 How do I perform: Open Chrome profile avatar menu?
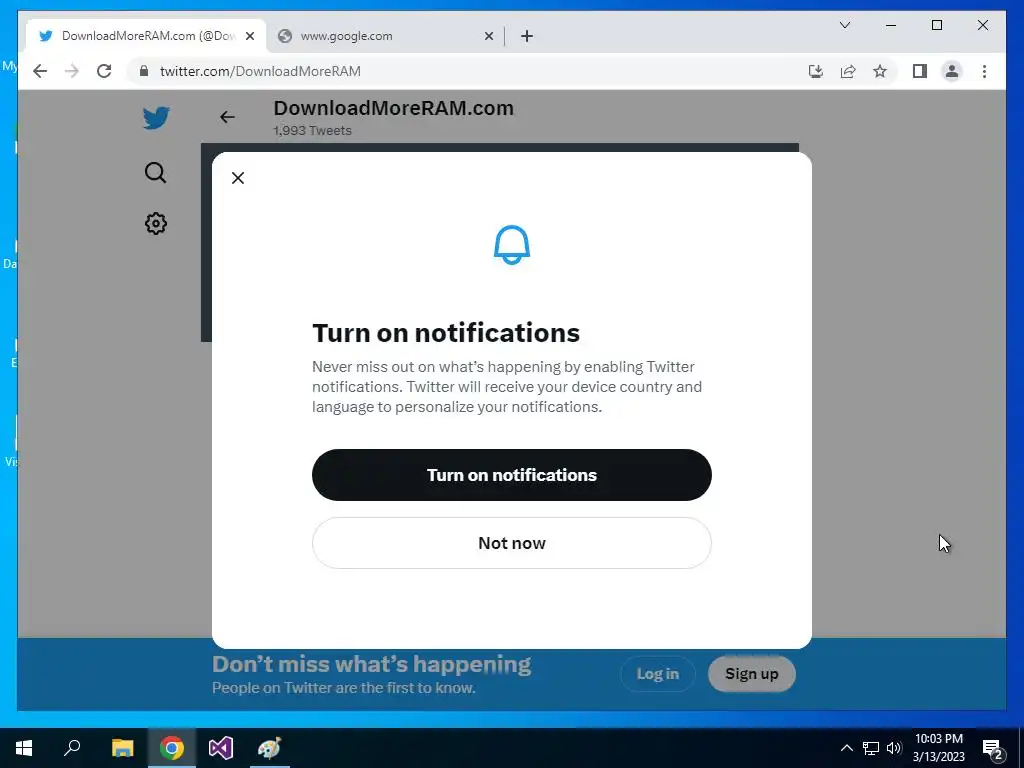(x=952, y=71)
